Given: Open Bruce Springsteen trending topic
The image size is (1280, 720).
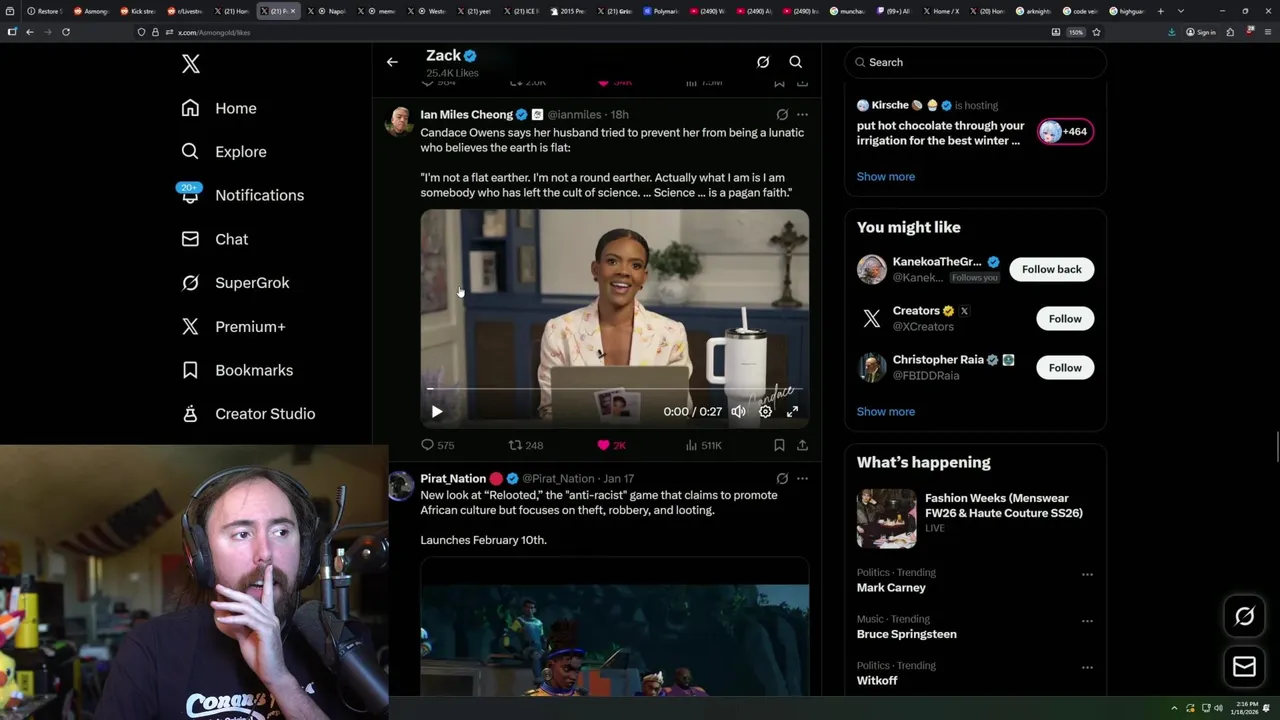Looking at the screenshot, I should (x=906, y=634).
